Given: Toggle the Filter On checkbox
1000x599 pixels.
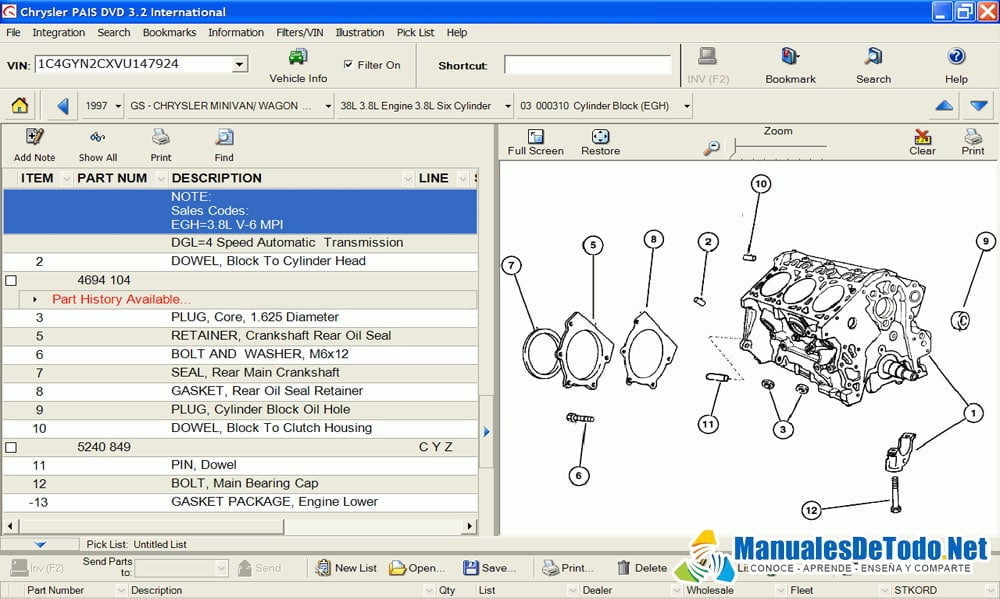Looking at the screenshot, I should click(x=348, y=64).
